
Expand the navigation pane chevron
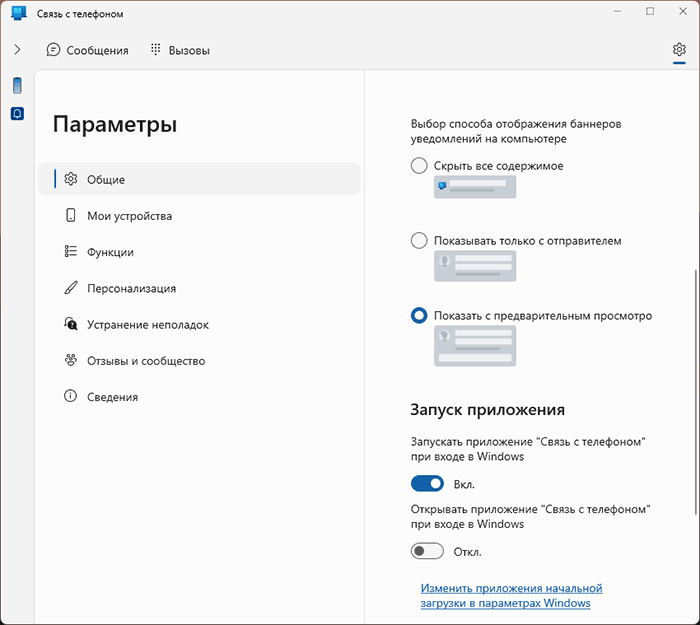coord(17,50)
